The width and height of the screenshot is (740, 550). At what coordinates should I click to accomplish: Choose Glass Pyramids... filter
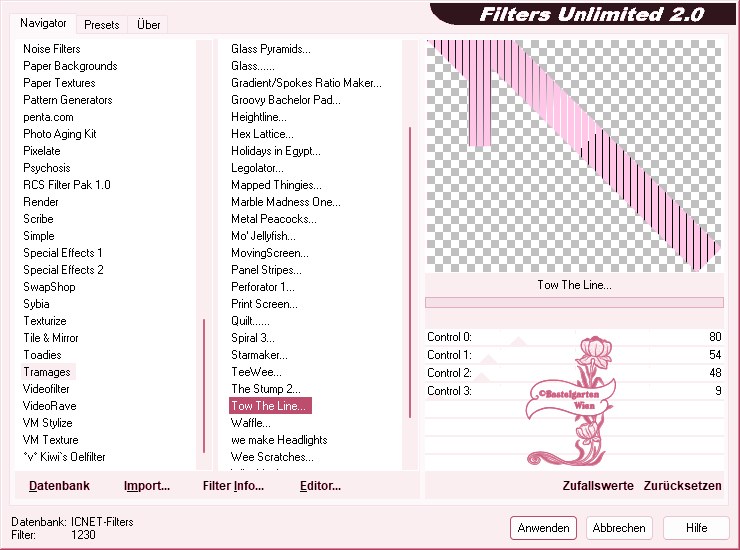pos(271,49)
